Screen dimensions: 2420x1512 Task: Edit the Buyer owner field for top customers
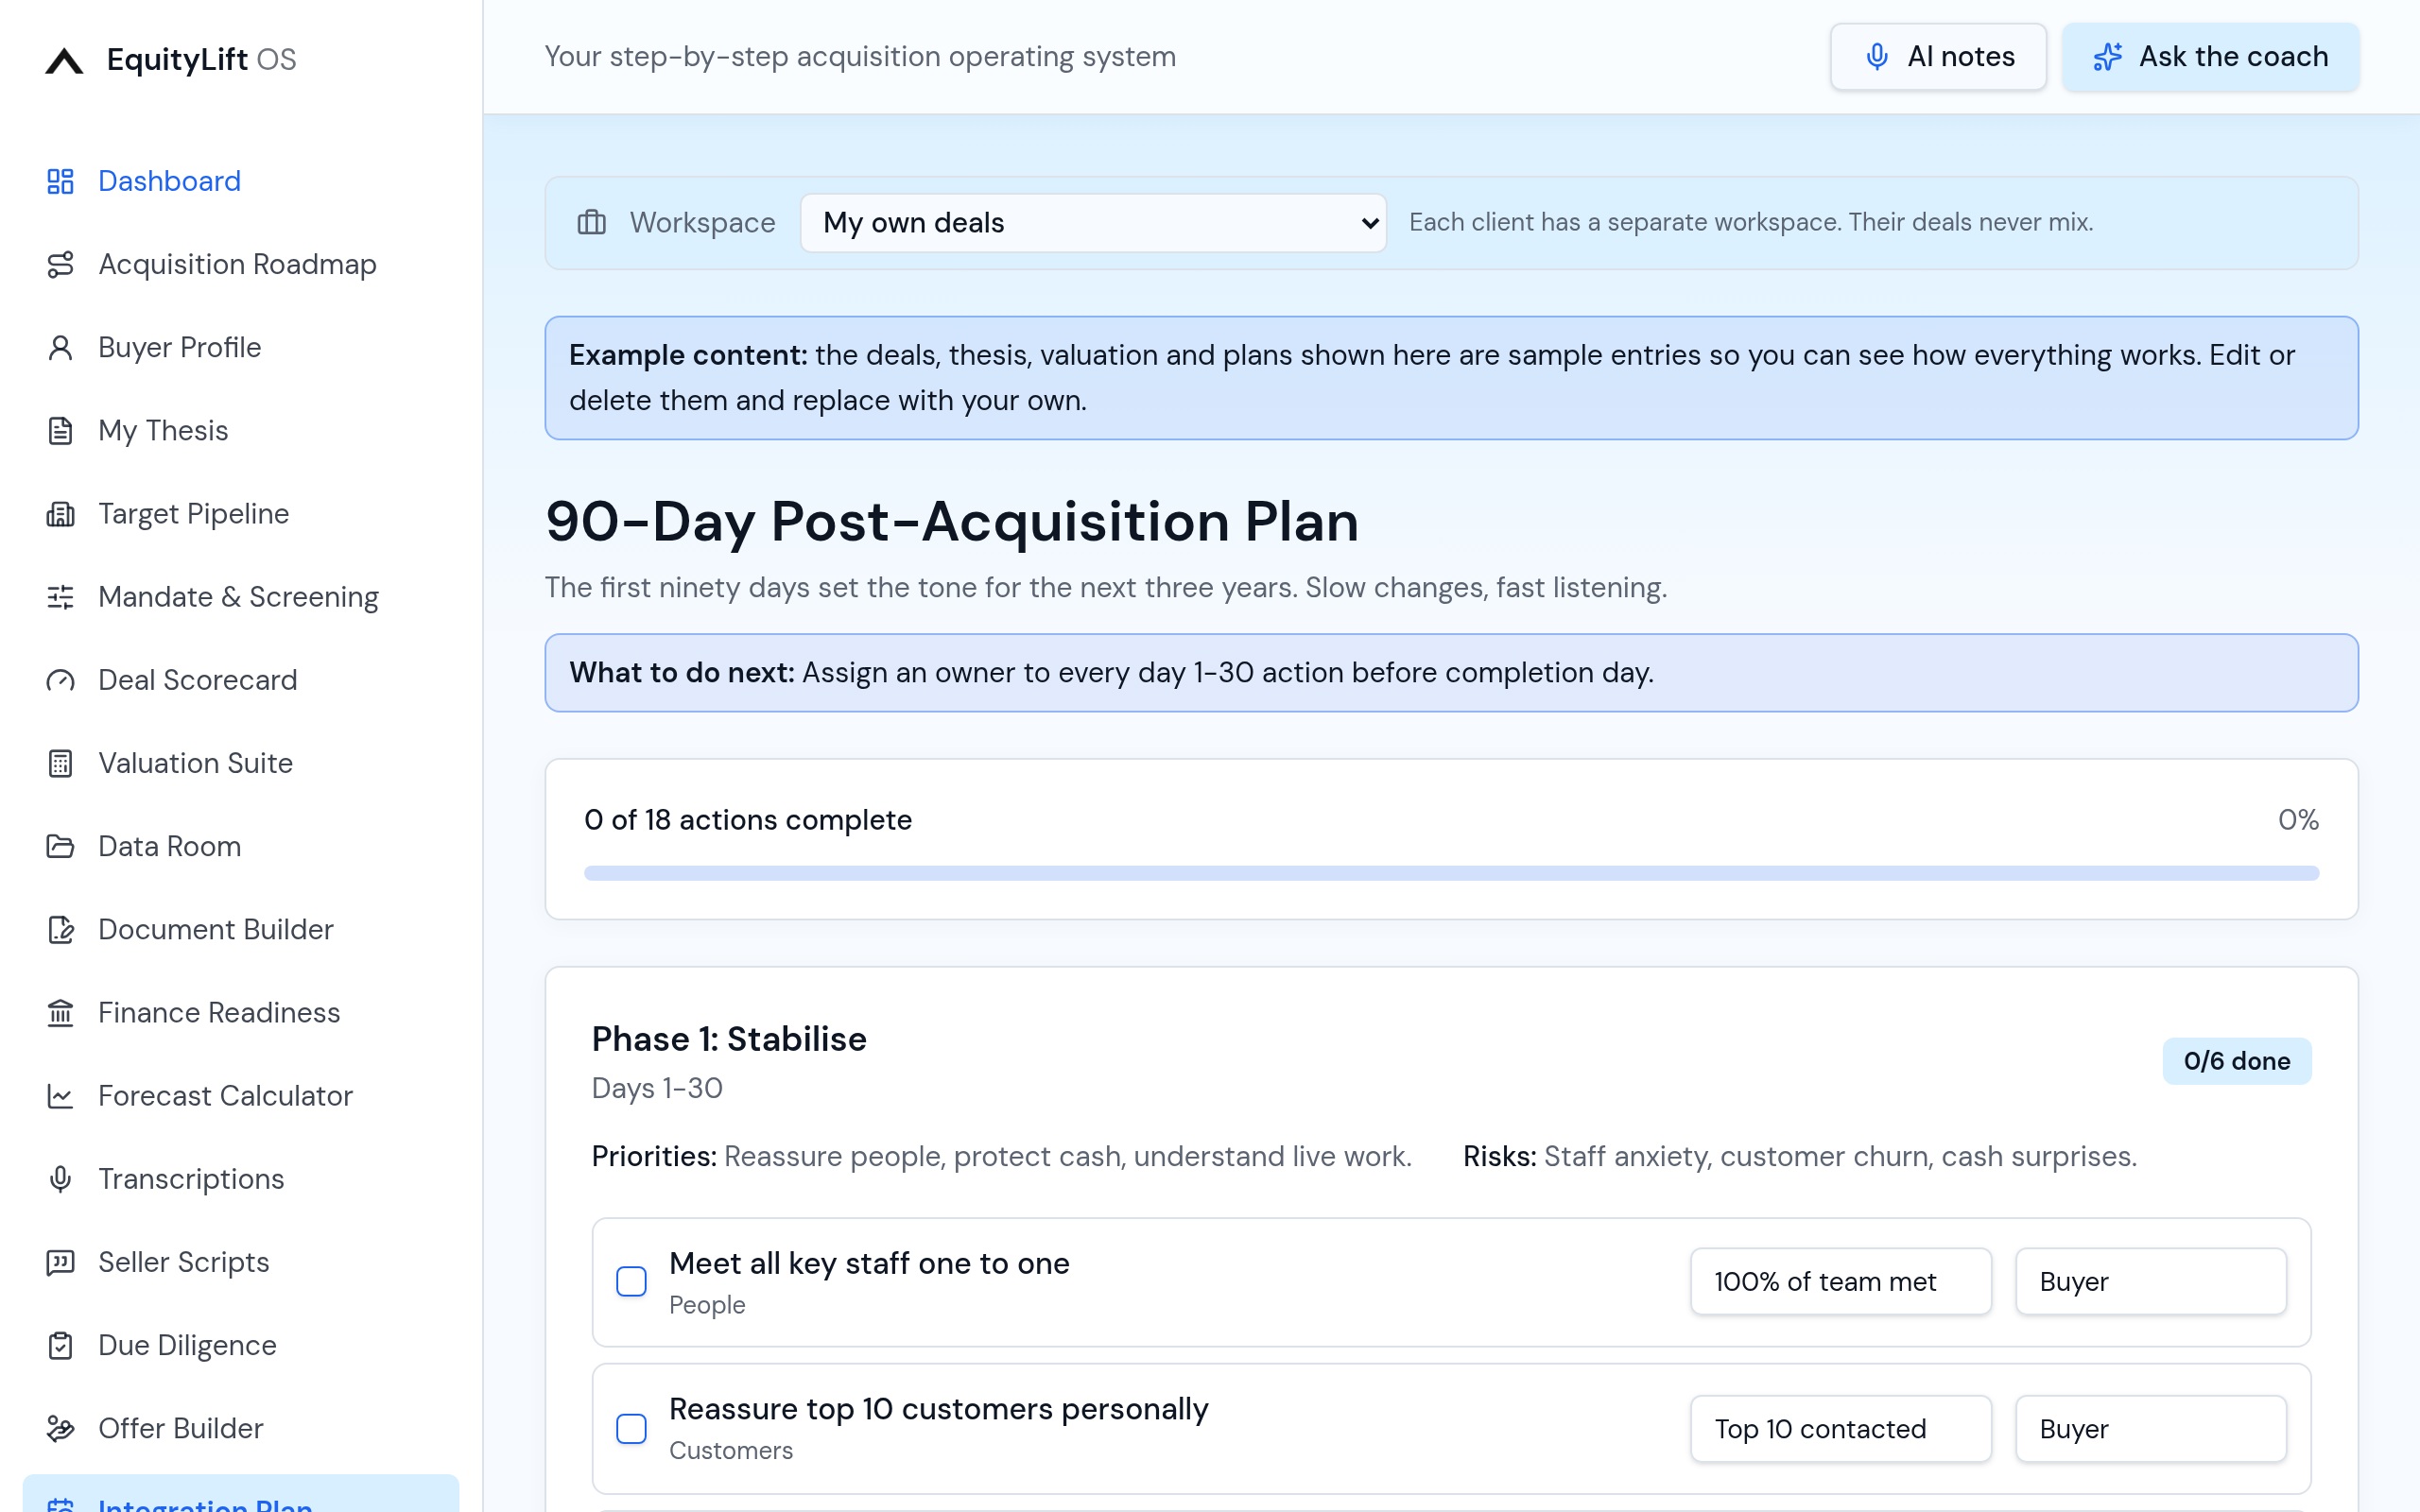pyautogui.click(x=2151, y=1428)
